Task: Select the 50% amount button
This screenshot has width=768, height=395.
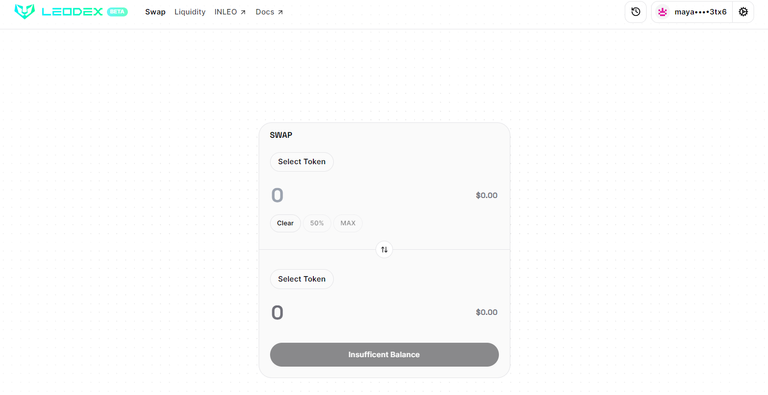Action: (317, 223)
